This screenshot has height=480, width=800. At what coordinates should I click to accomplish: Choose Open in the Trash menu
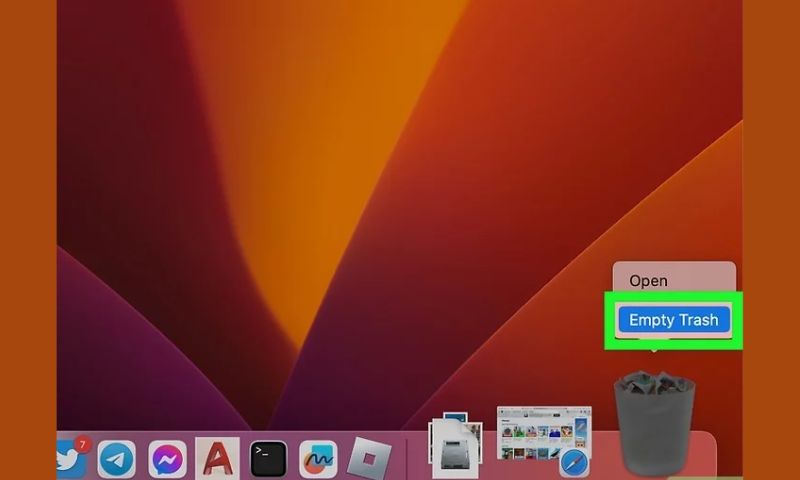pyautogui.click(x=648, y=281)
